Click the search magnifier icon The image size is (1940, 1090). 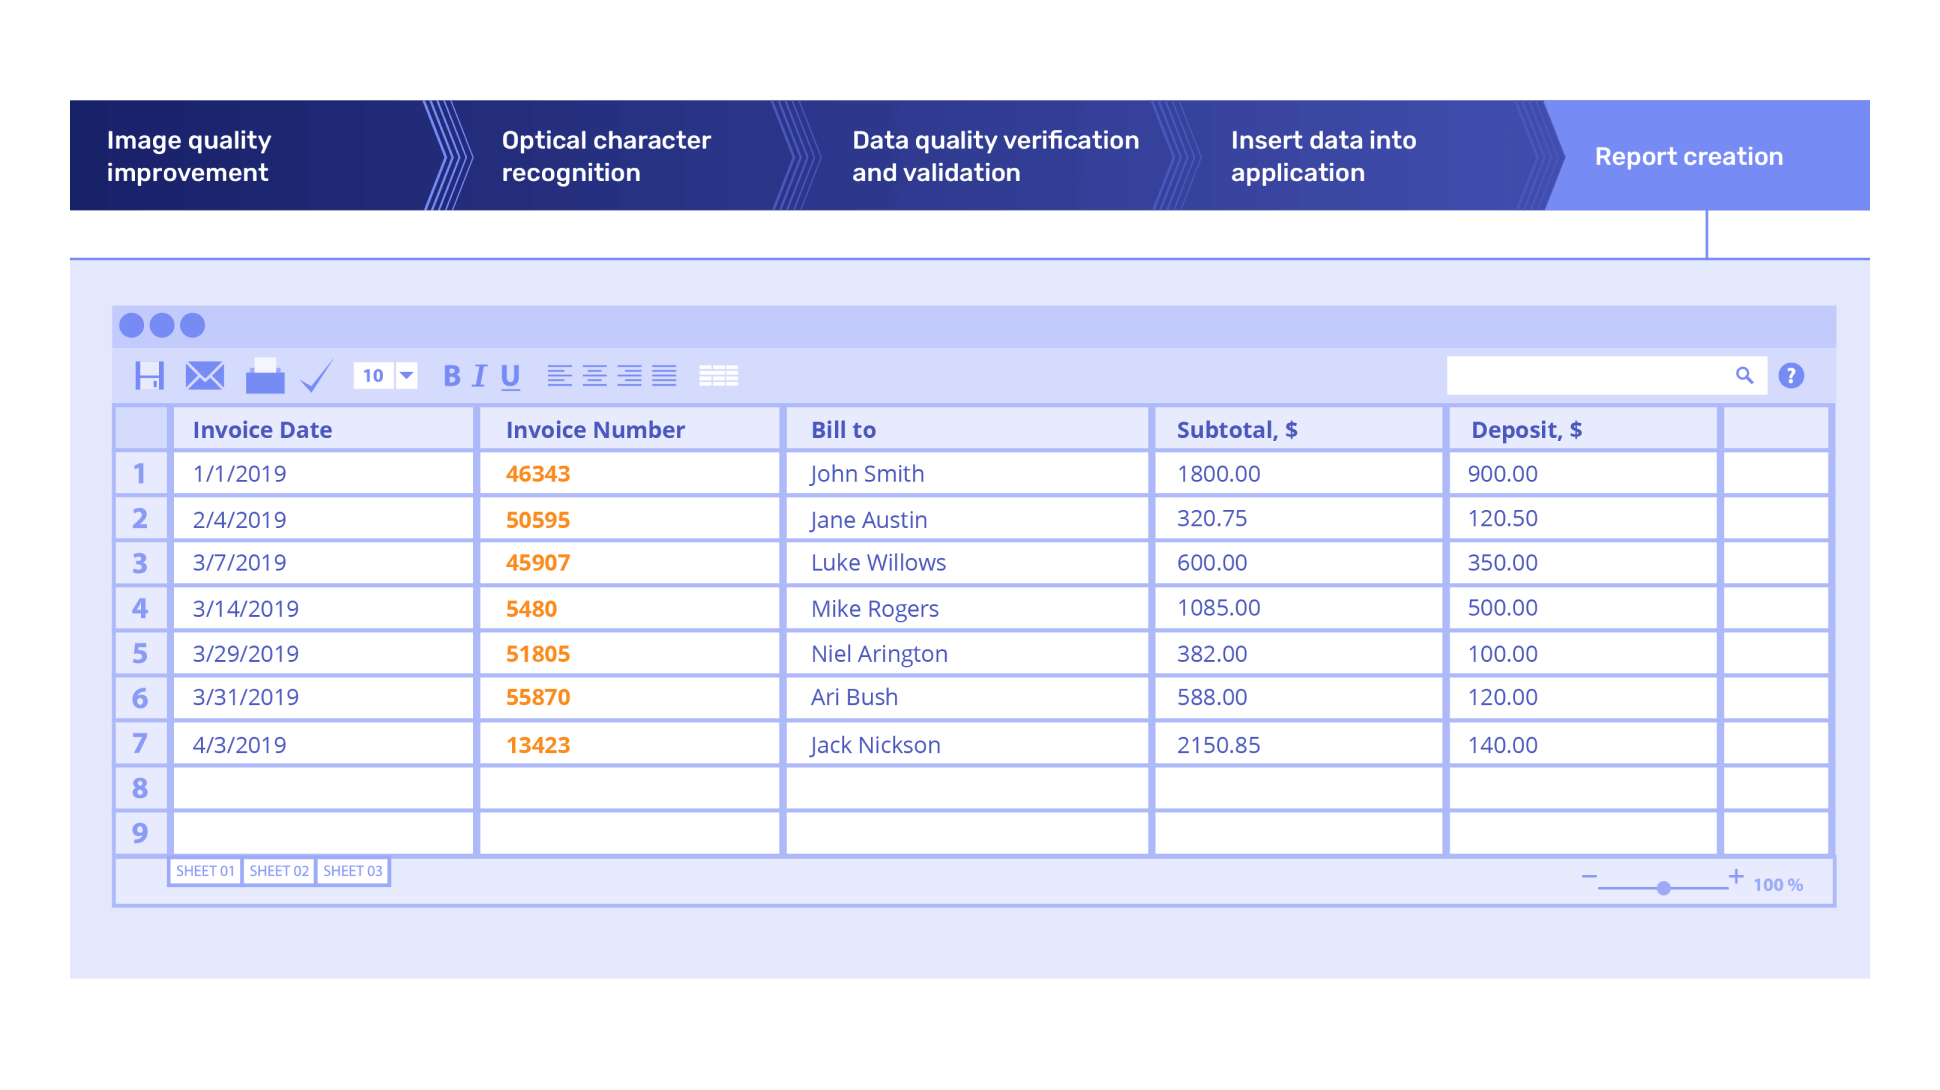[1744, 376]
